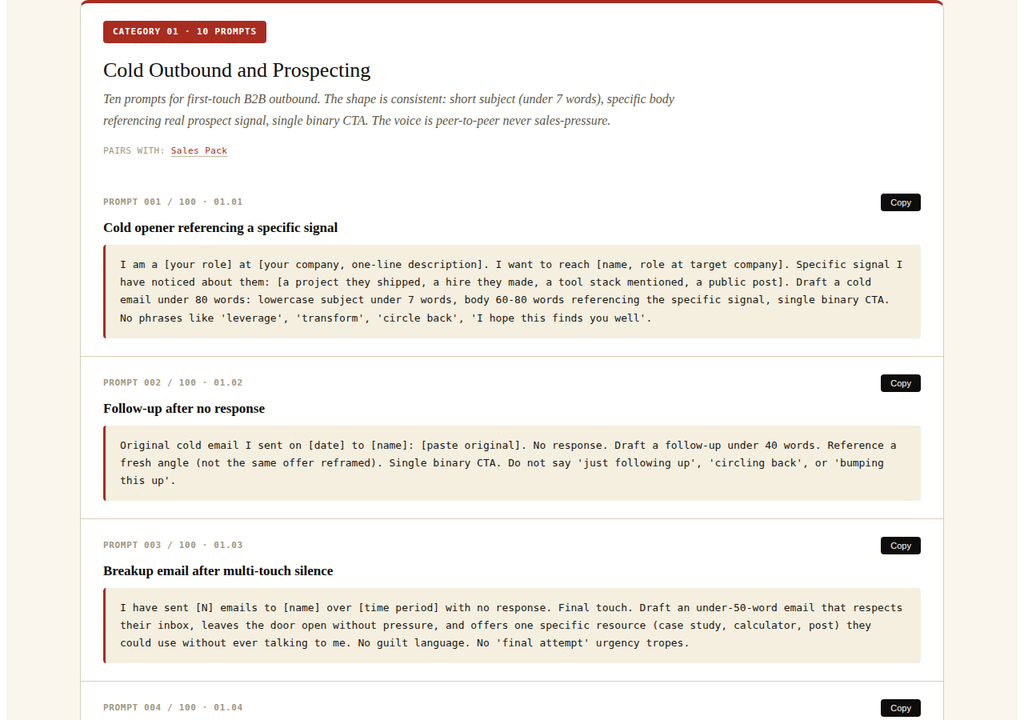Open the Sales Pack link
The height and width of the screenshot is (720, 1024).
pos(199,150)
